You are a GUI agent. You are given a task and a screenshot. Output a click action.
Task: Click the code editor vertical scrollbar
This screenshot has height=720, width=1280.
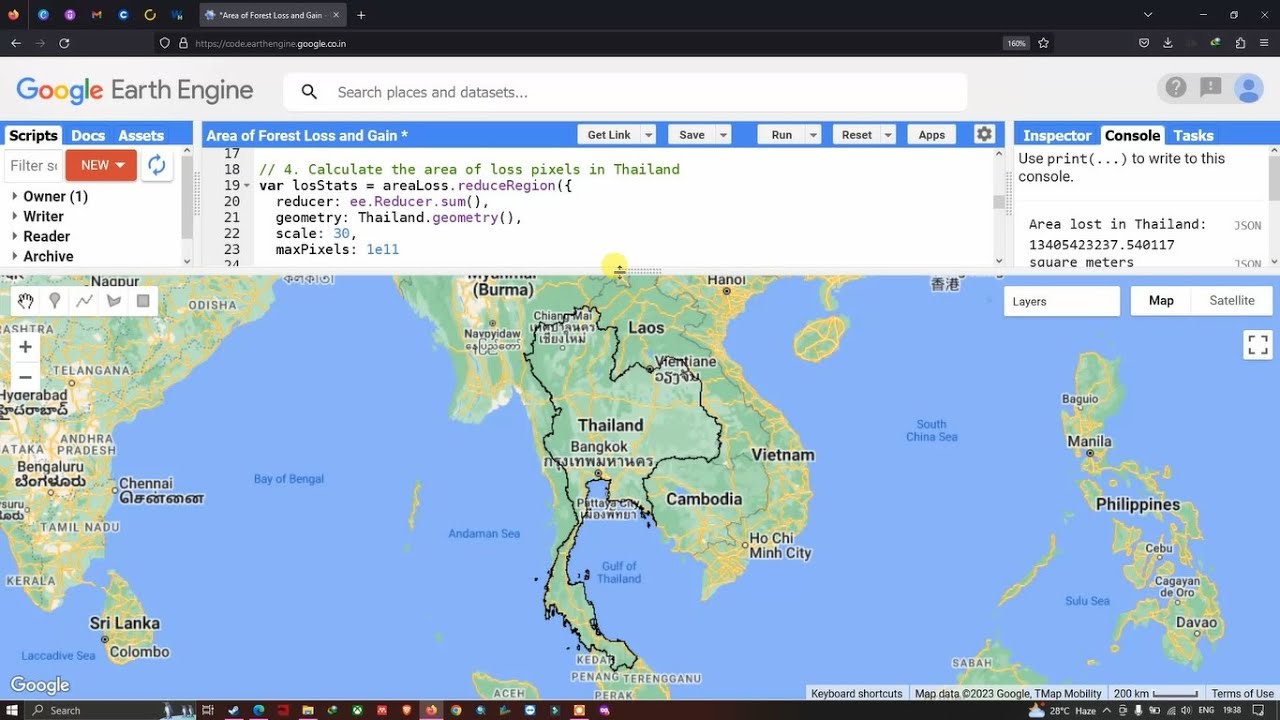(x=998, y=202)
